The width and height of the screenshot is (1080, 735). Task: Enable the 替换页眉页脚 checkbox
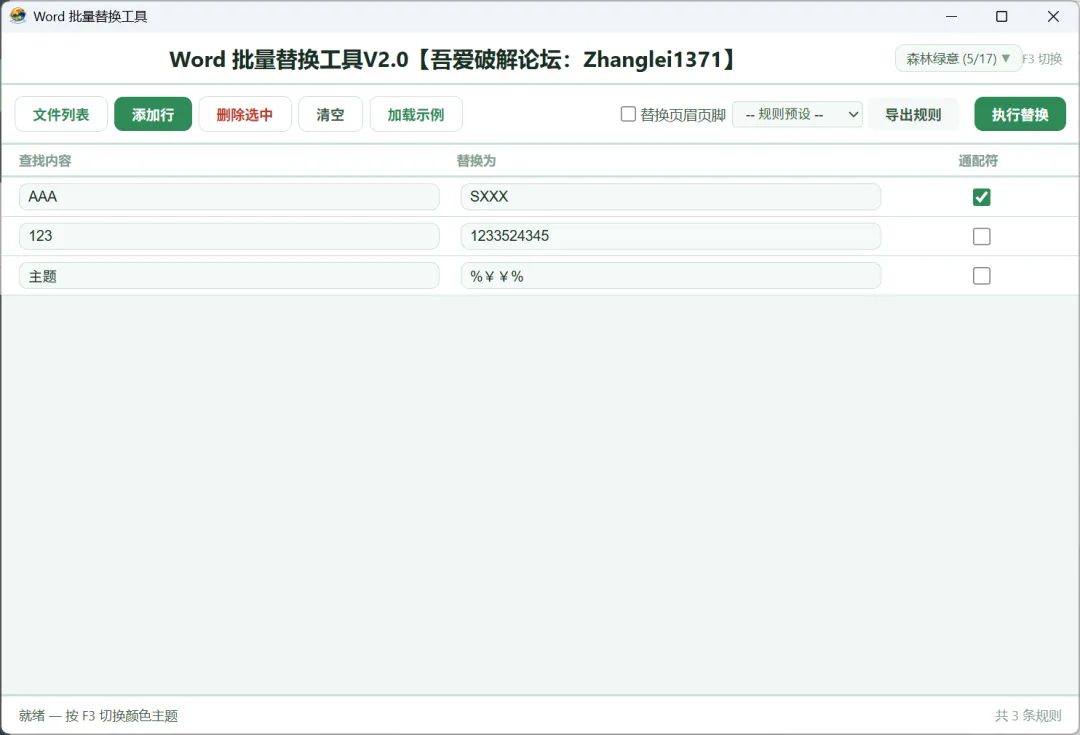pos(628,114)
